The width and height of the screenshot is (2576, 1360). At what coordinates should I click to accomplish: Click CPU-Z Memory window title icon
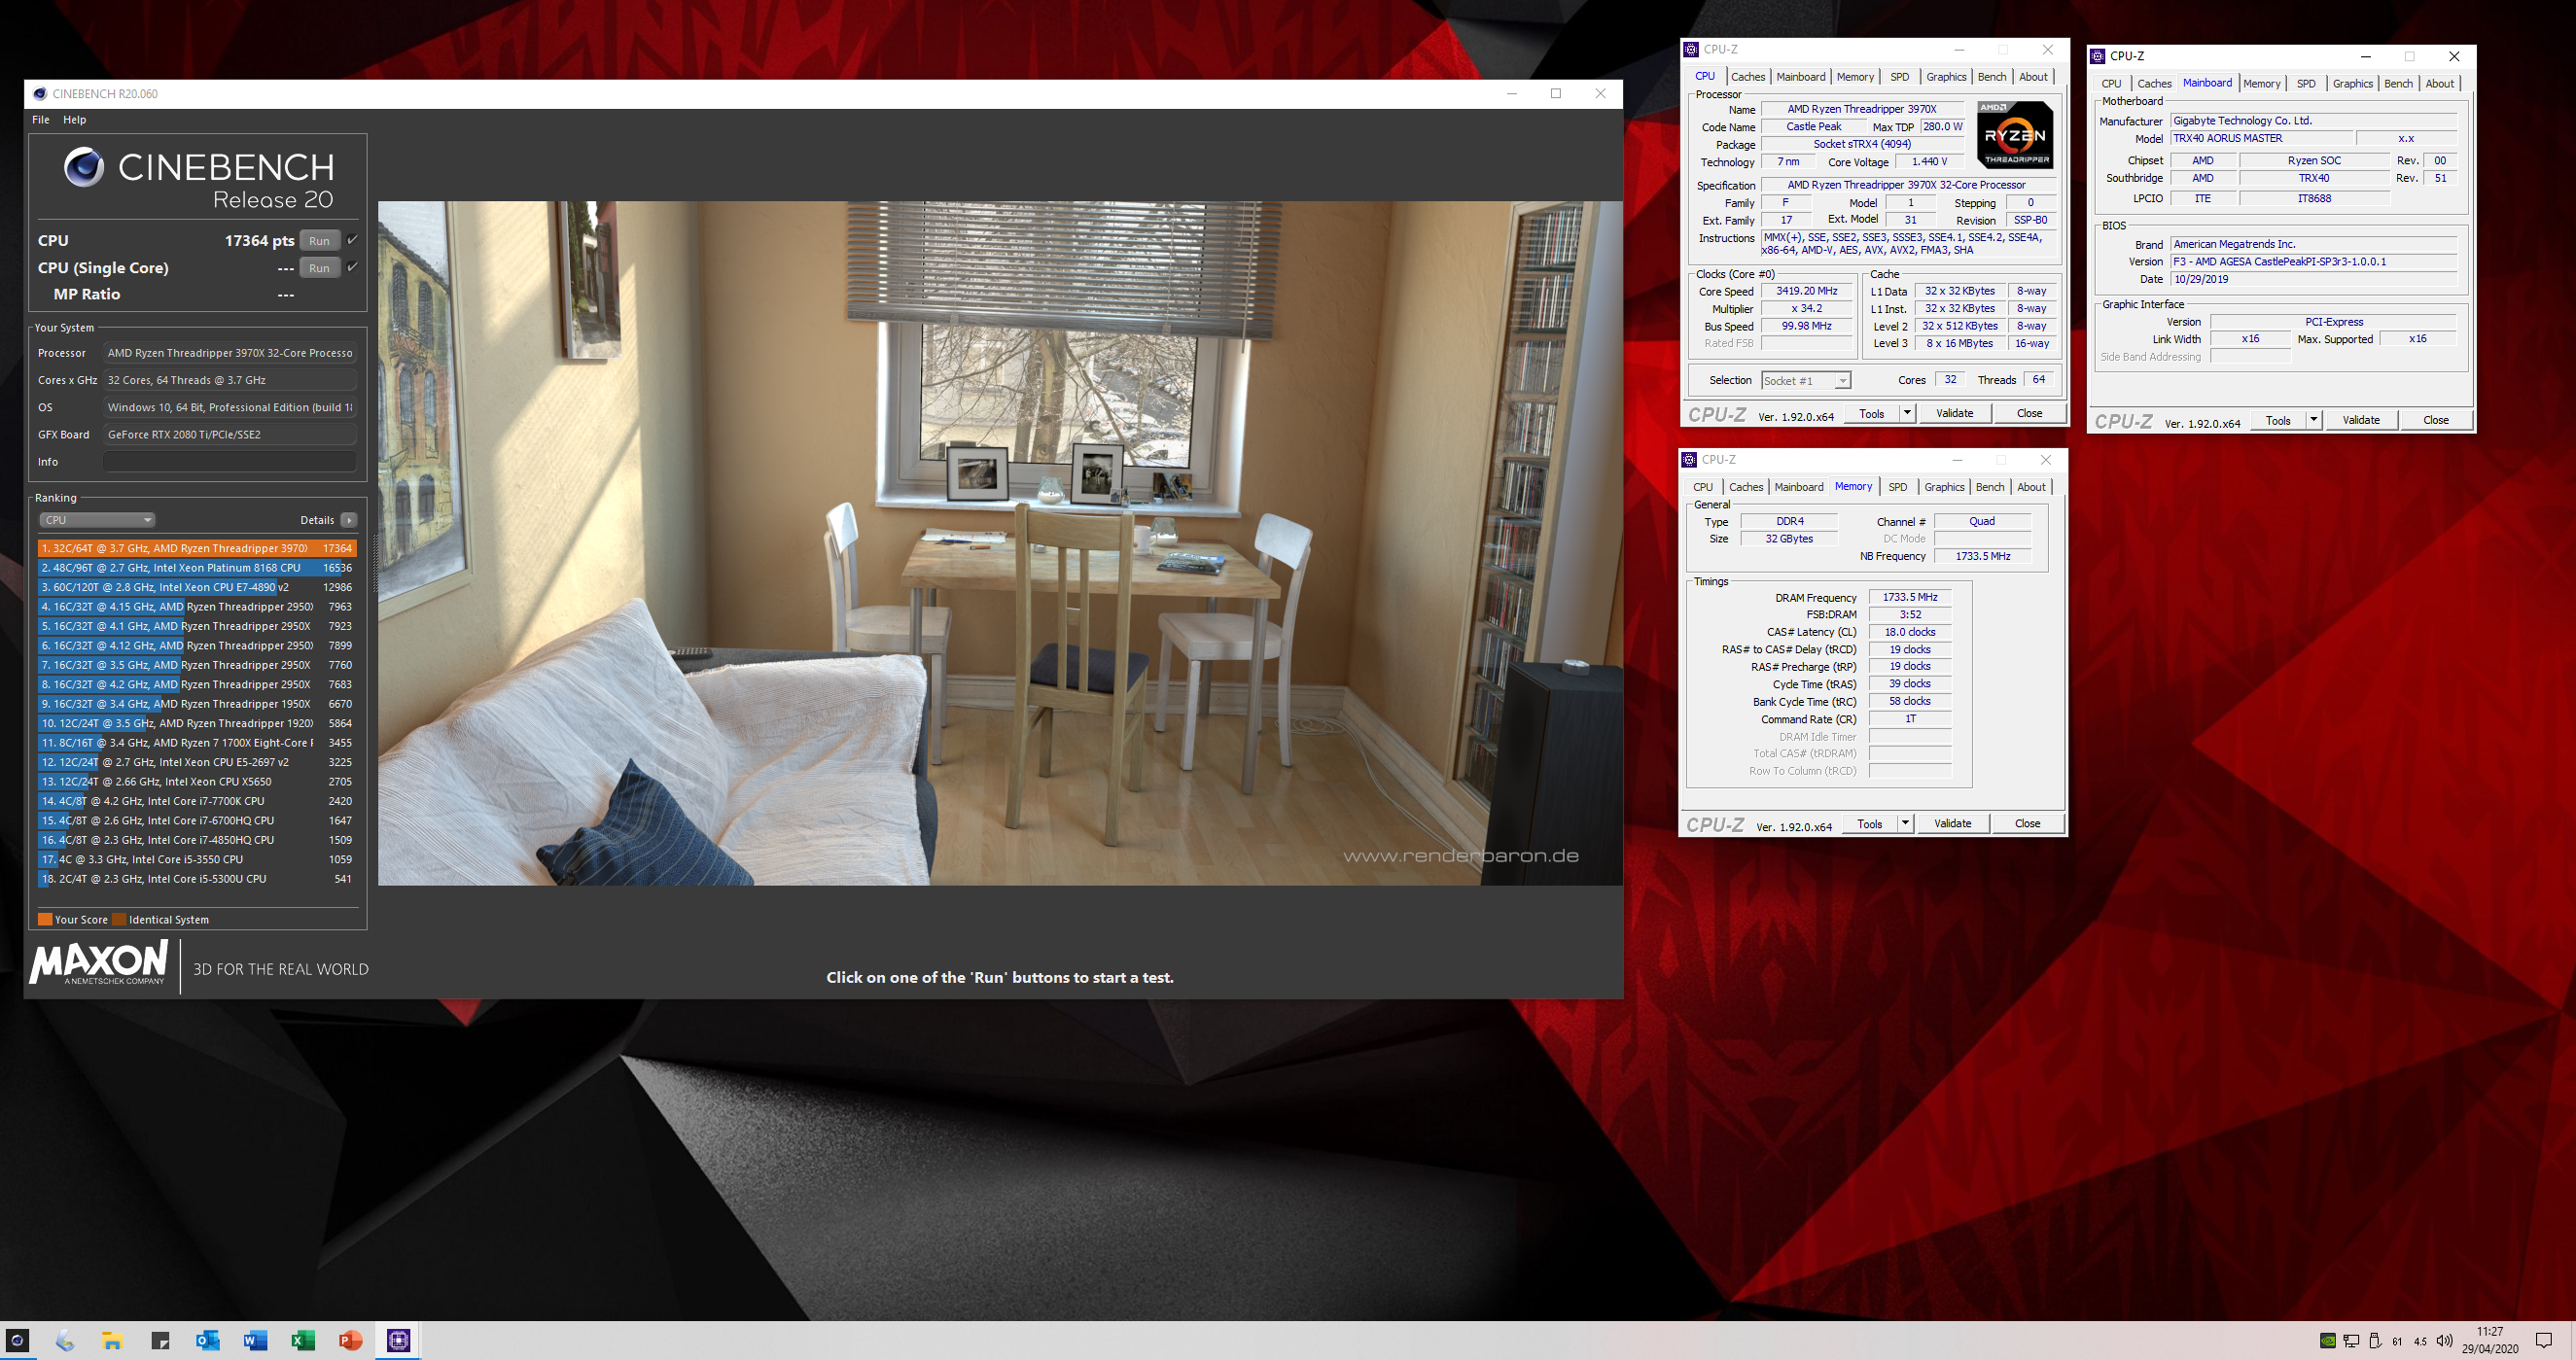click(x=1689, y=460)
